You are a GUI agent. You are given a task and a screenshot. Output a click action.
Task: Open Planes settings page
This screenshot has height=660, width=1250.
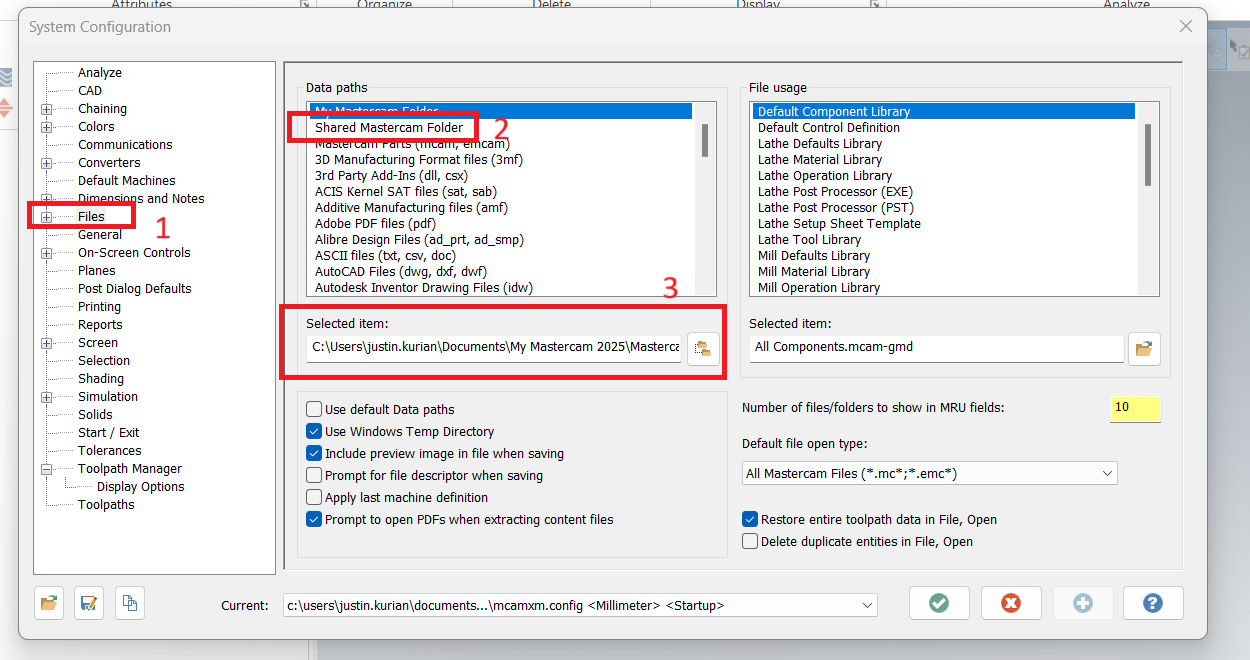[97, 270]
